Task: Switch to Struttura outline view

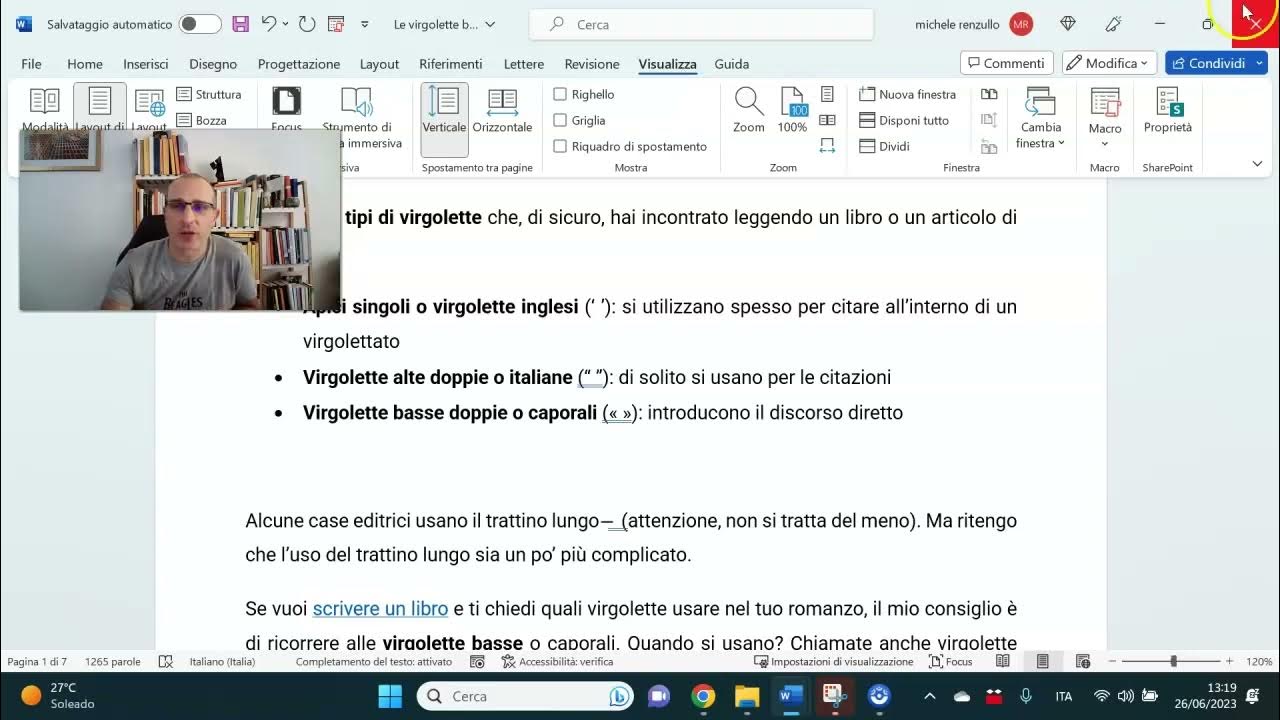Action: click(x=209, y=94)
